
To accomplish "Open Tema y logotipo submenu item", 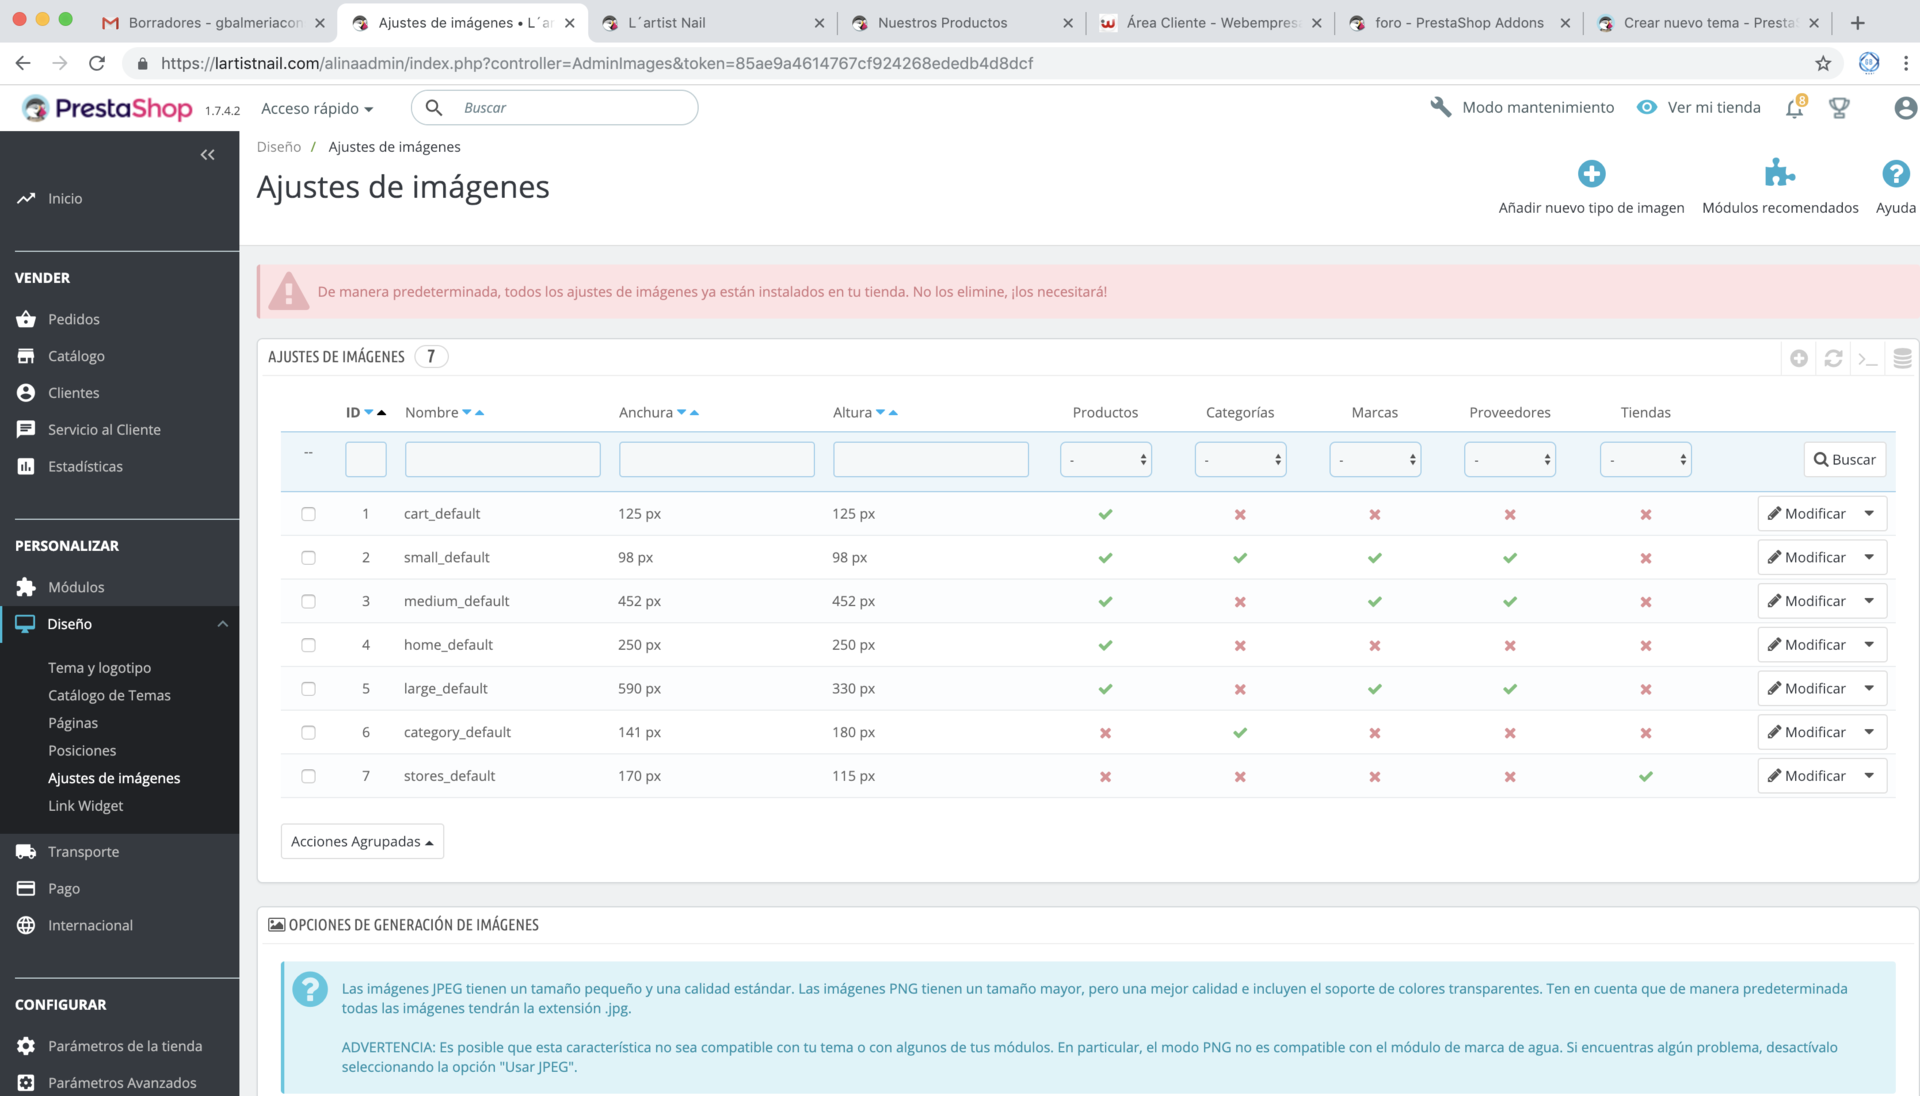I will (99, 668).
